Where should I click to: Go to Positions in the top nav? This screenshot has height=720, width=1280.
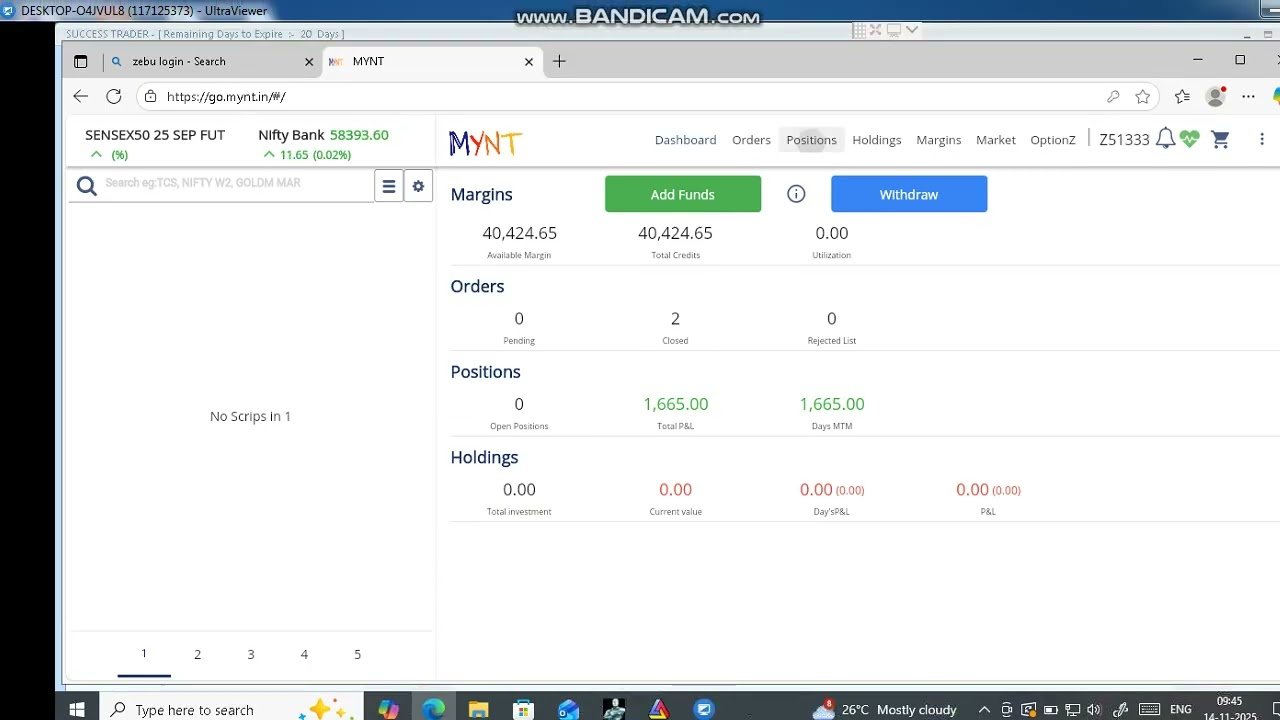click(x=811, y=140)
